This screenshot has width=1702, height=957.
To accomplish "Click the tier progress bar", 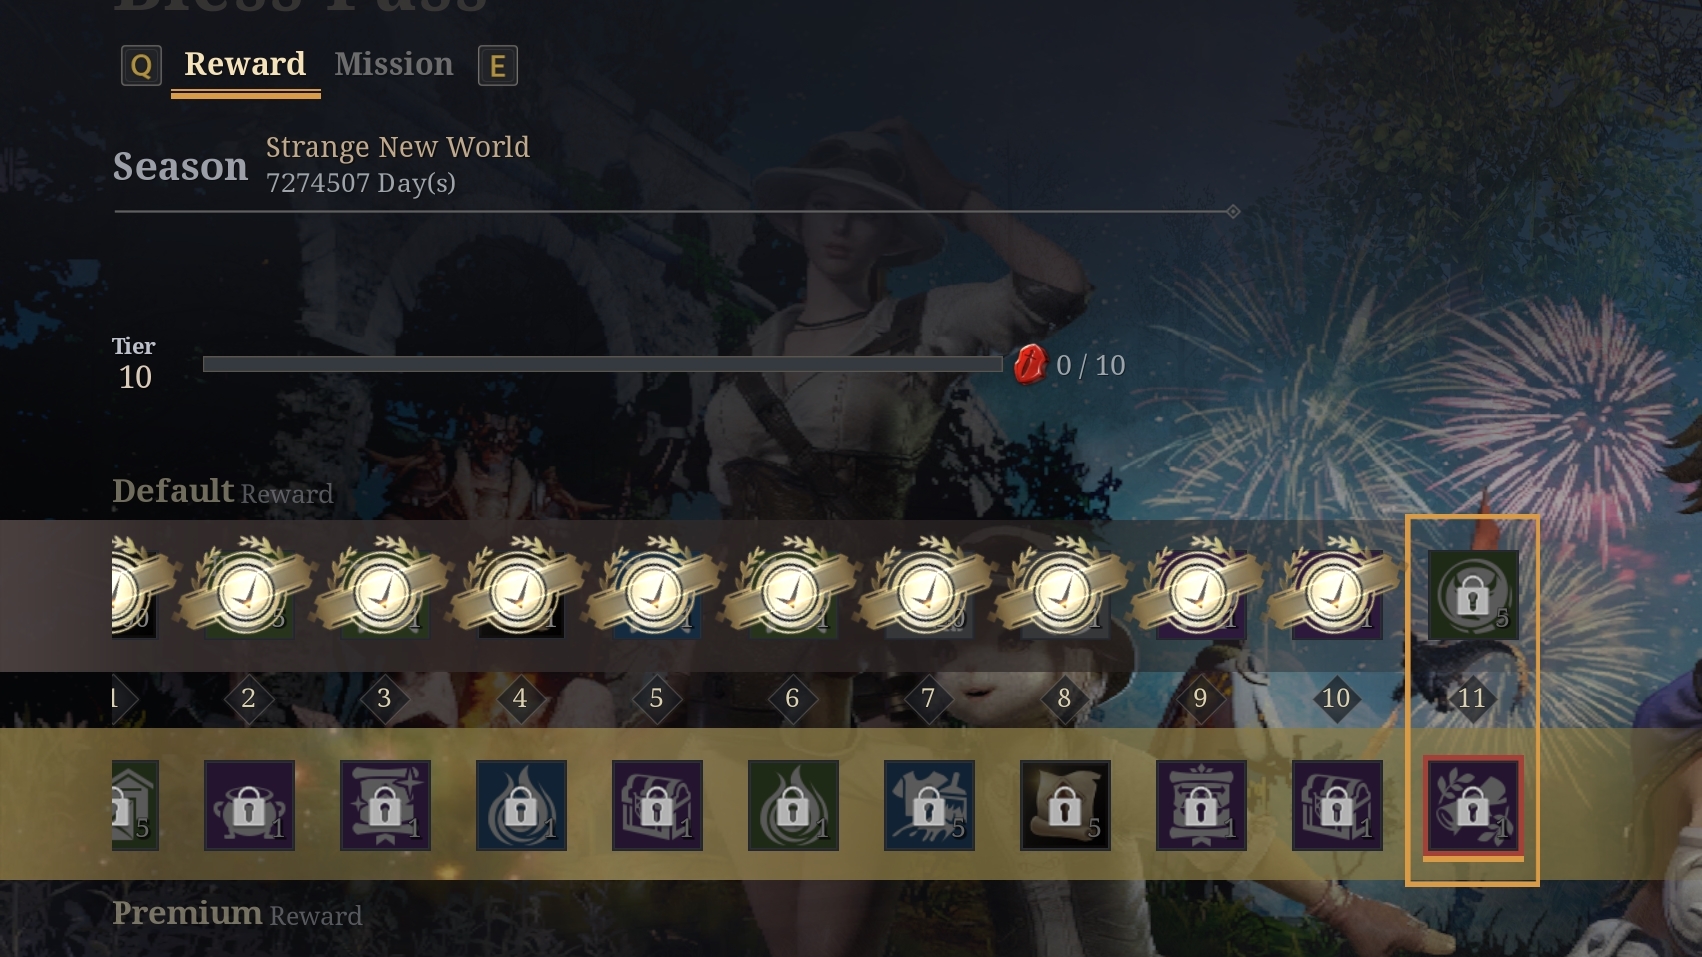I will click(603, 365).
